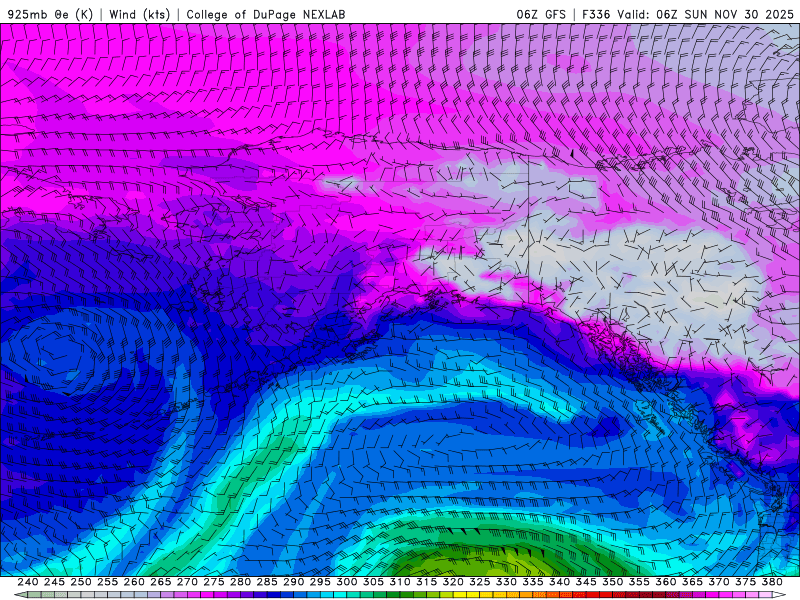Click the 285 color scale label
Image resolution: width=800 pixels, height=600 pixels.
[267, 582]
